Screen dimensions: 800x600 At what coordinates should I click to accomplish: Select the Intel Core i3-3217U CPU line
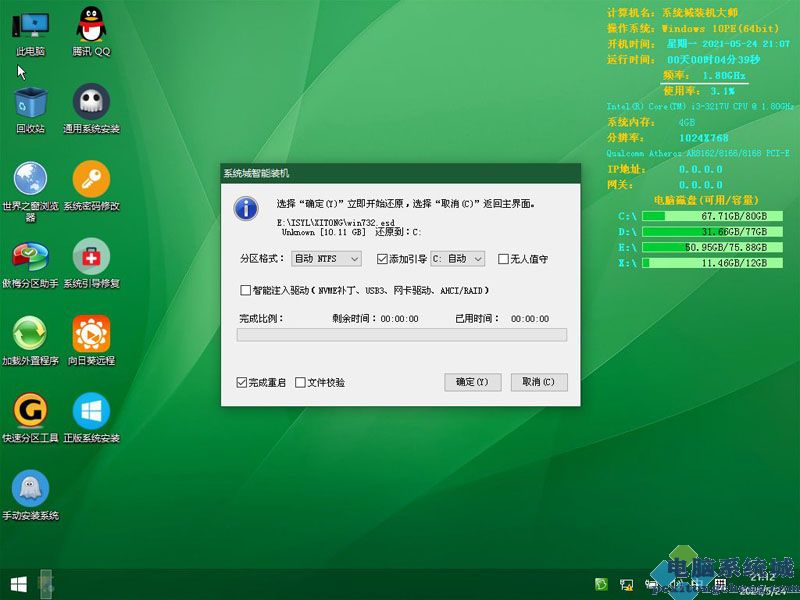click(x=700, y=106)
